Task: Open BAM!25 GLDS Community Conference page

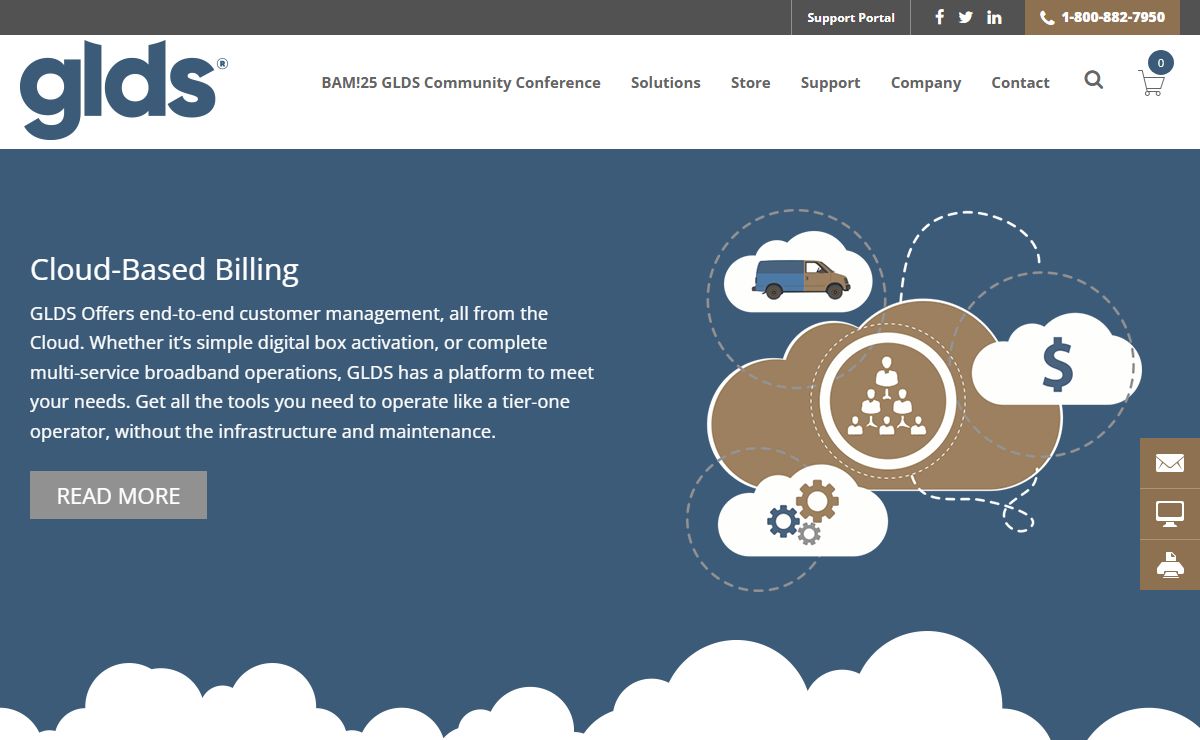Action: 461,83
